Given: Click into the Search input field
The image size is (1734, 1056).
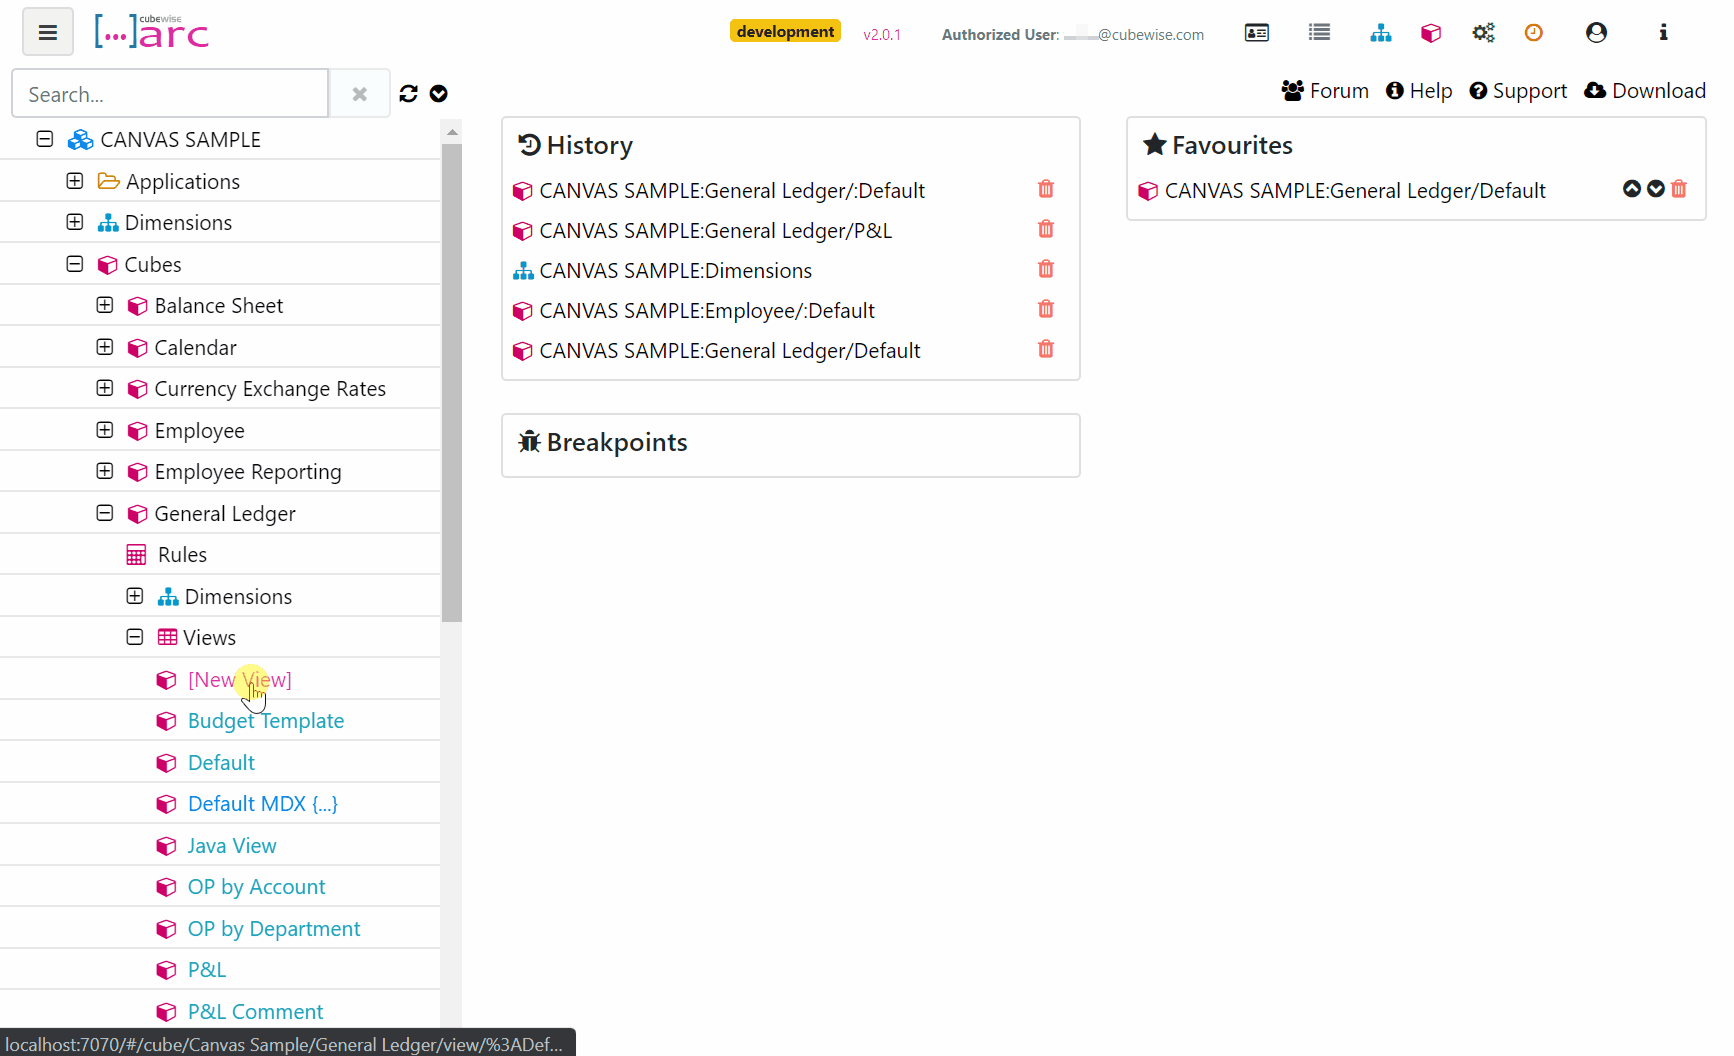Looking at the screenshot, I should click(x=170, y=94).
